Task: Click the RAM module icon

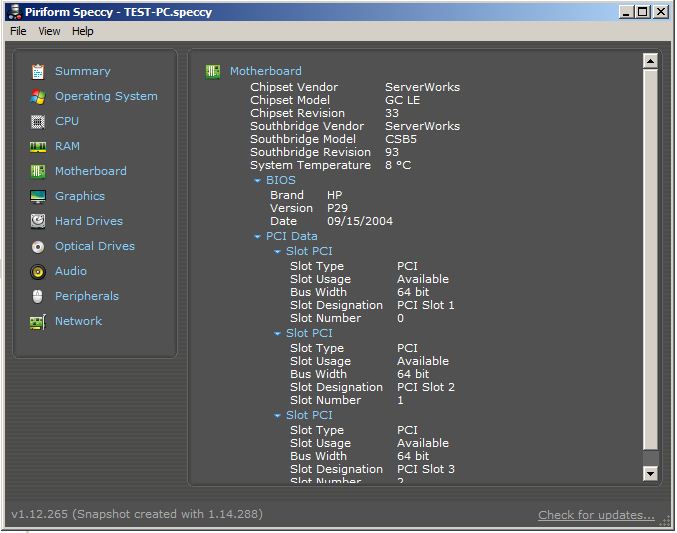Action: pos(38,147)
